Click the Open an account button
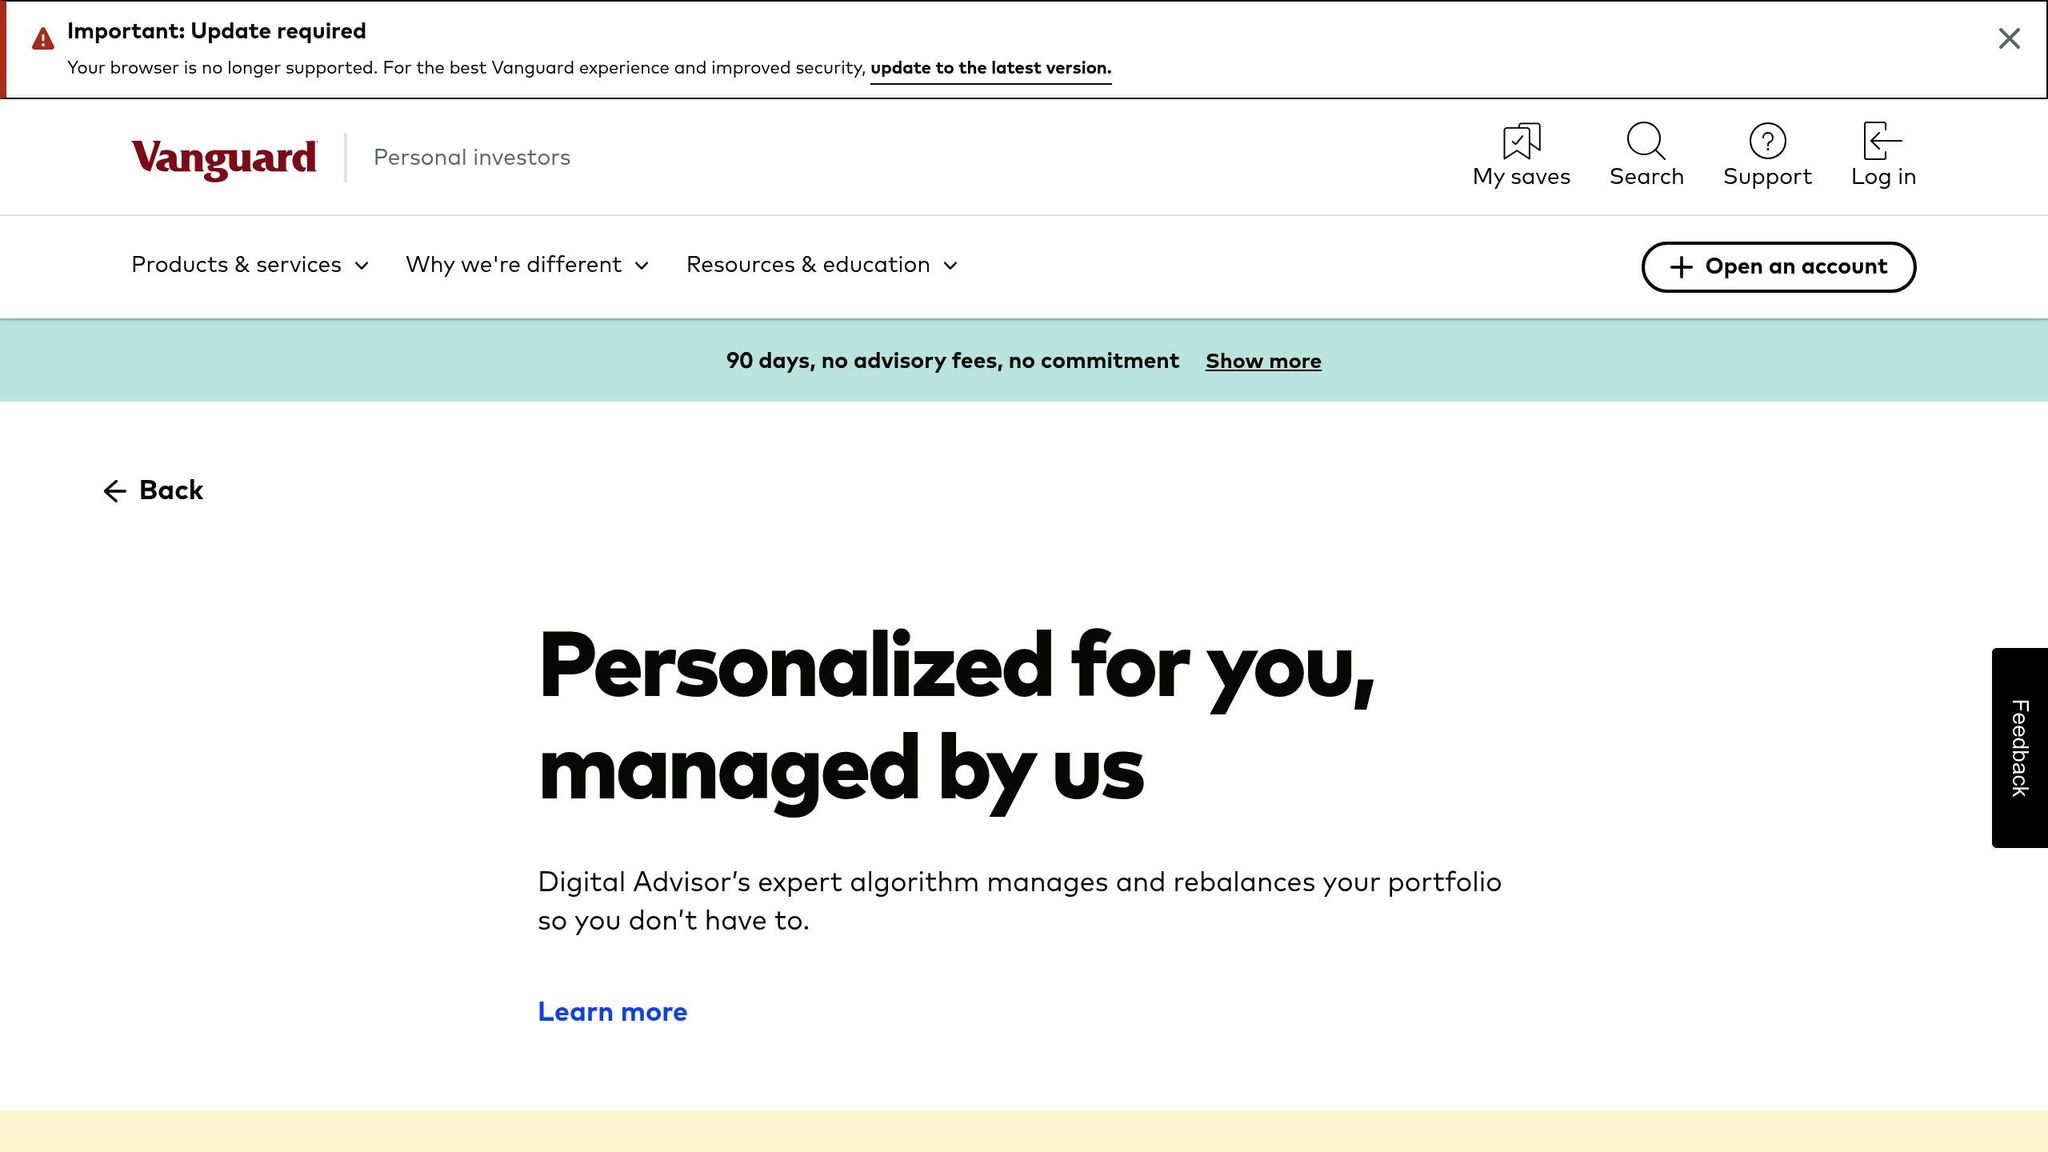Screen dimensions: 2048x1152 point(1777,267)
